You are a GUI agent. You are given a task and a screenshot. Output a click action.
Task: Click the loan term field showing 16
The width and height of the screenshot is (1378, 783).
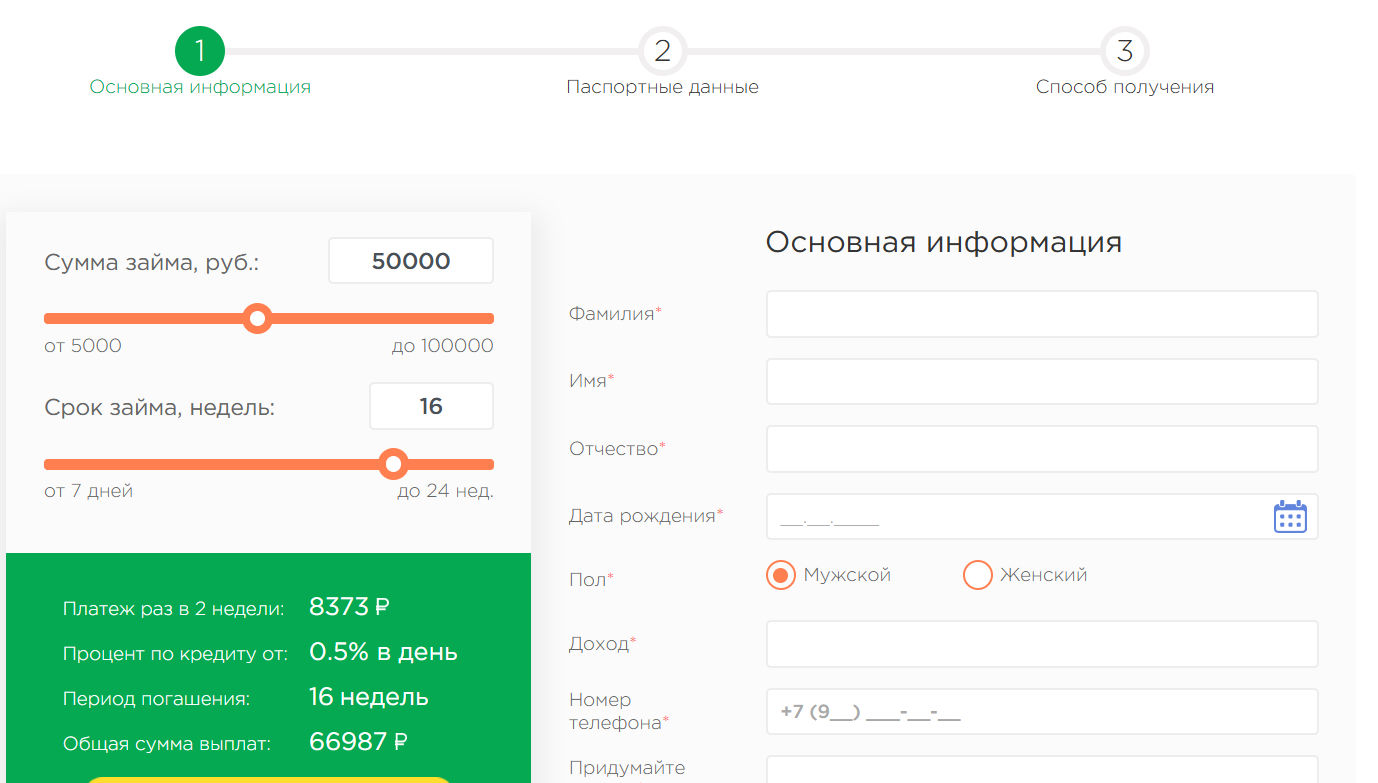431,406
